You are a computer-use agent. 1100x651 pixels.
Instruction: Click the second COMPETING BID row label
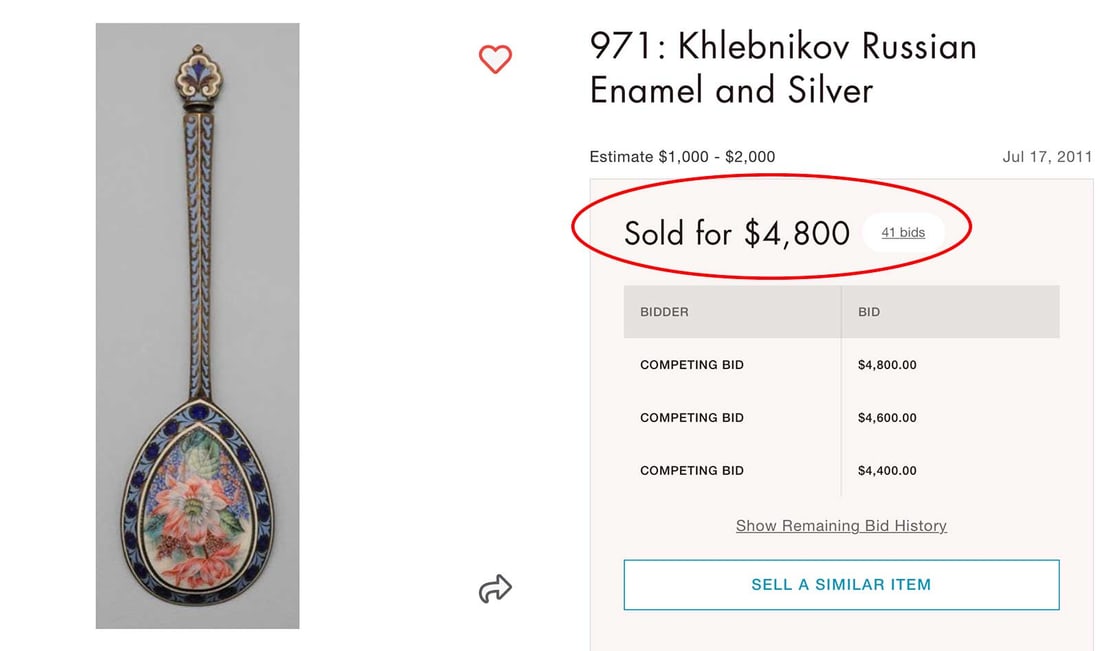coord(692,418)
